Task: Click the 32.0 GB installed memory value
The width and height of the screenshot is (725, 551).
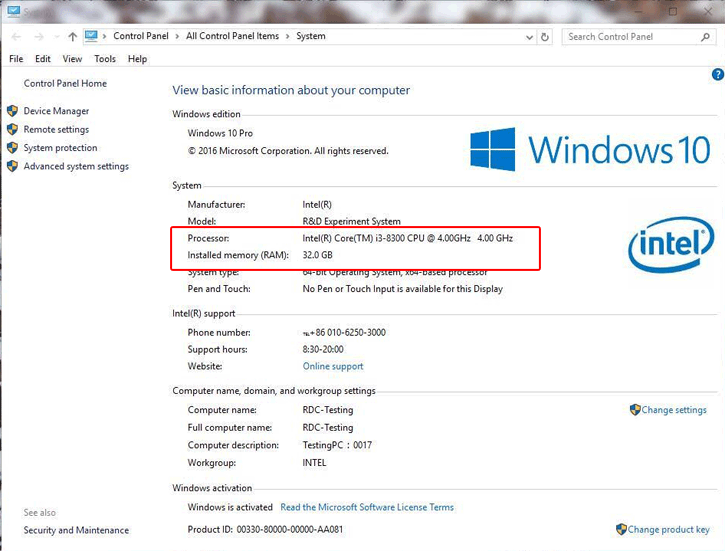Action: point(317,255)
